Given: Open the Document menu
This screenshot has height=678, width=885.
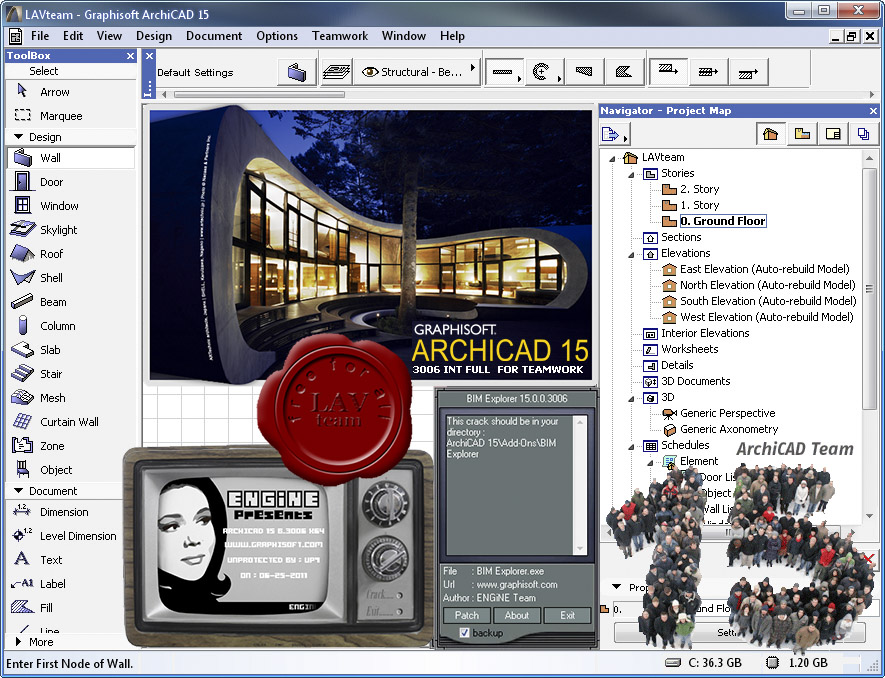Looking at the screenshot, I should tap(214, 36).
